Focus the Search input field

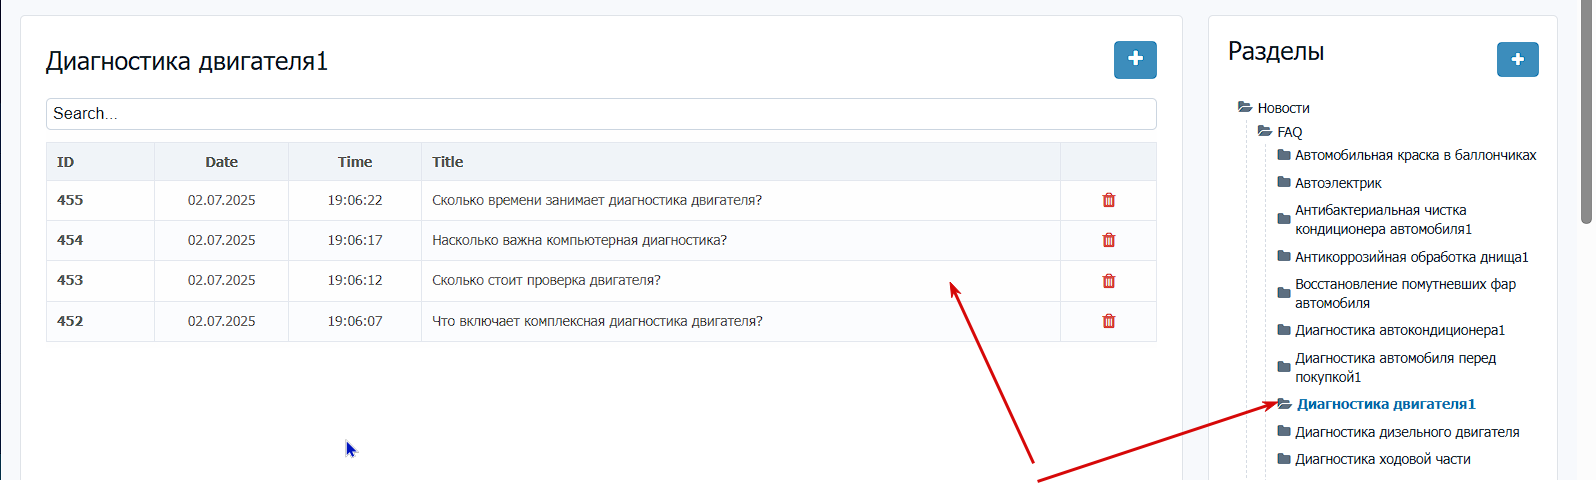tap(601, 114)
